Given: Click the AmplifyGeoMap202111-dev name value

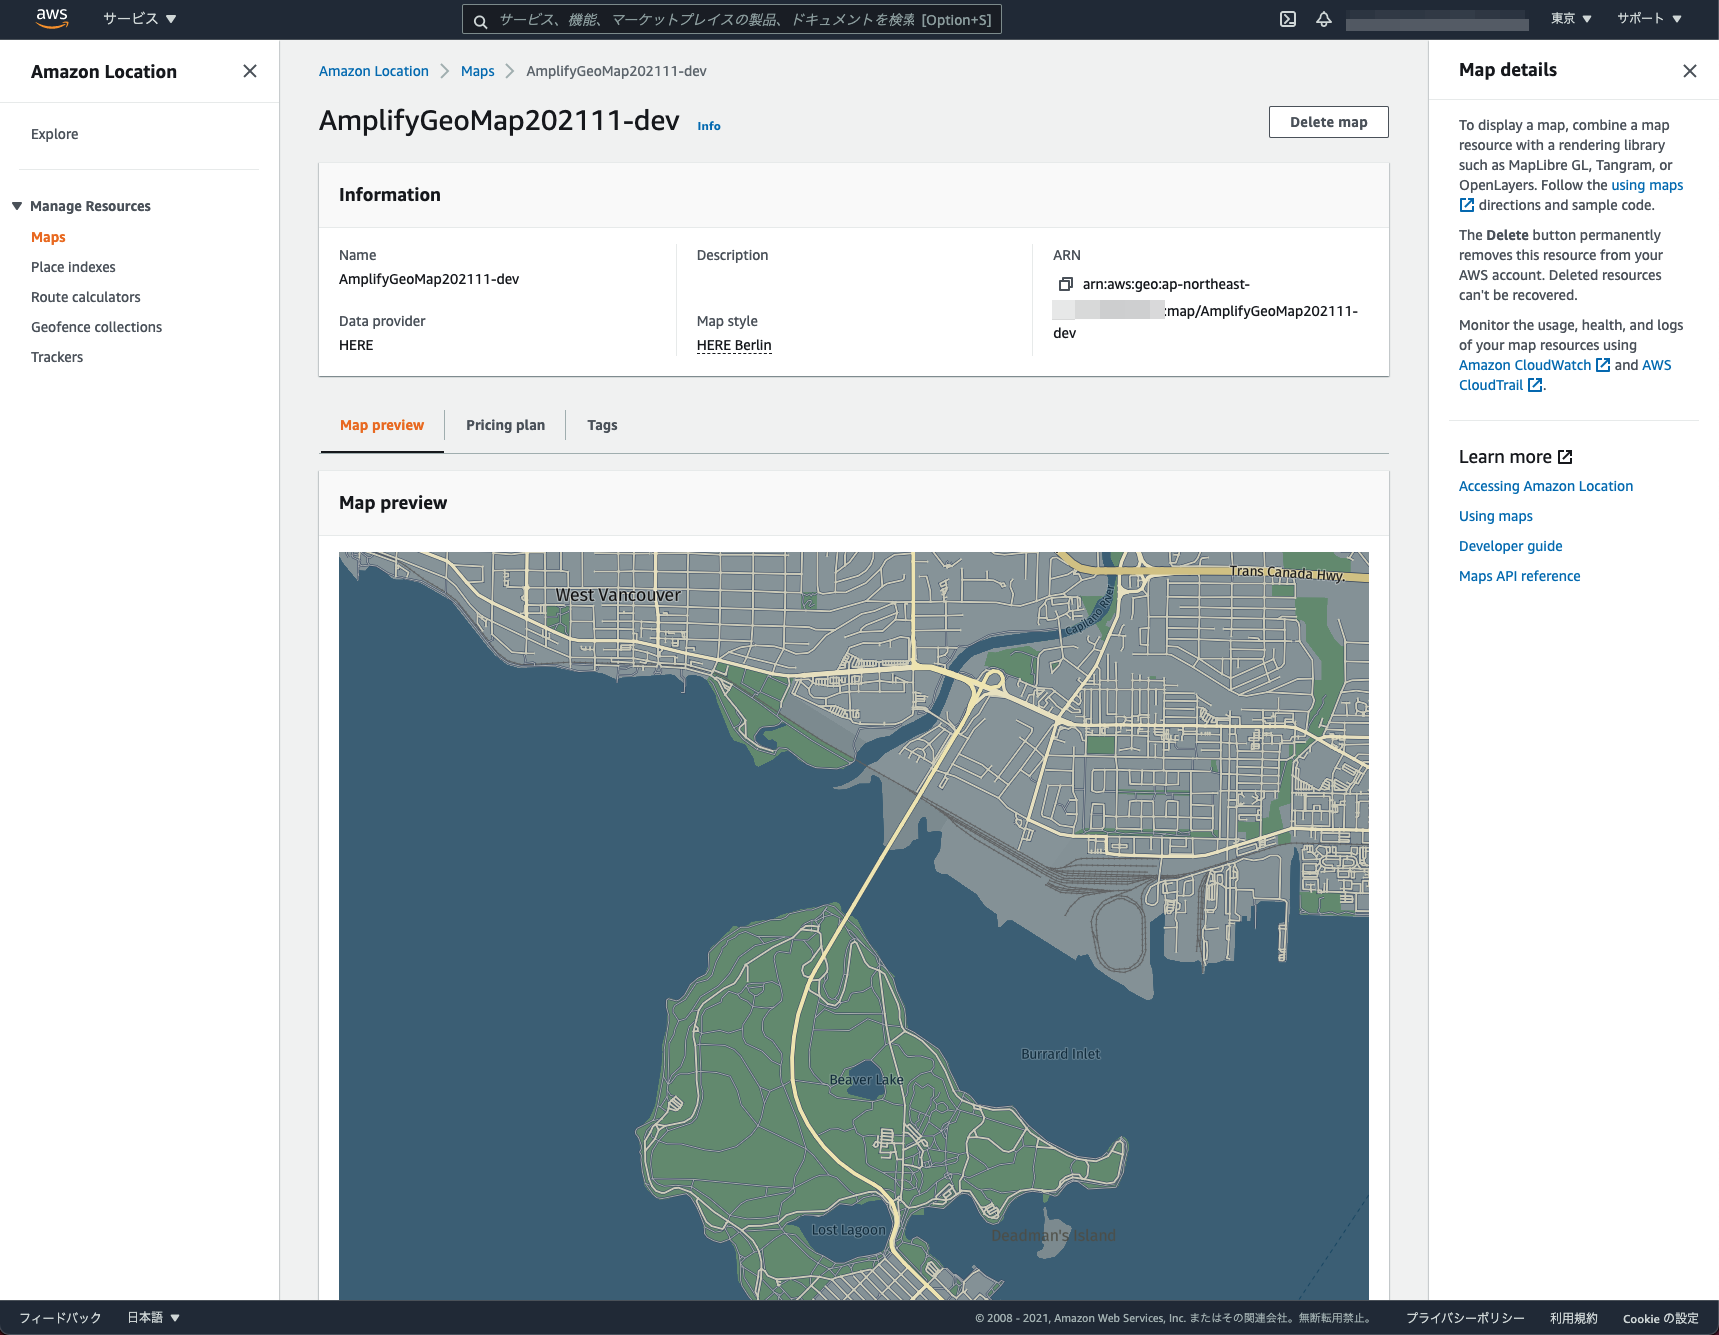Looking at the screenshot, I should [x=429, y=279].
